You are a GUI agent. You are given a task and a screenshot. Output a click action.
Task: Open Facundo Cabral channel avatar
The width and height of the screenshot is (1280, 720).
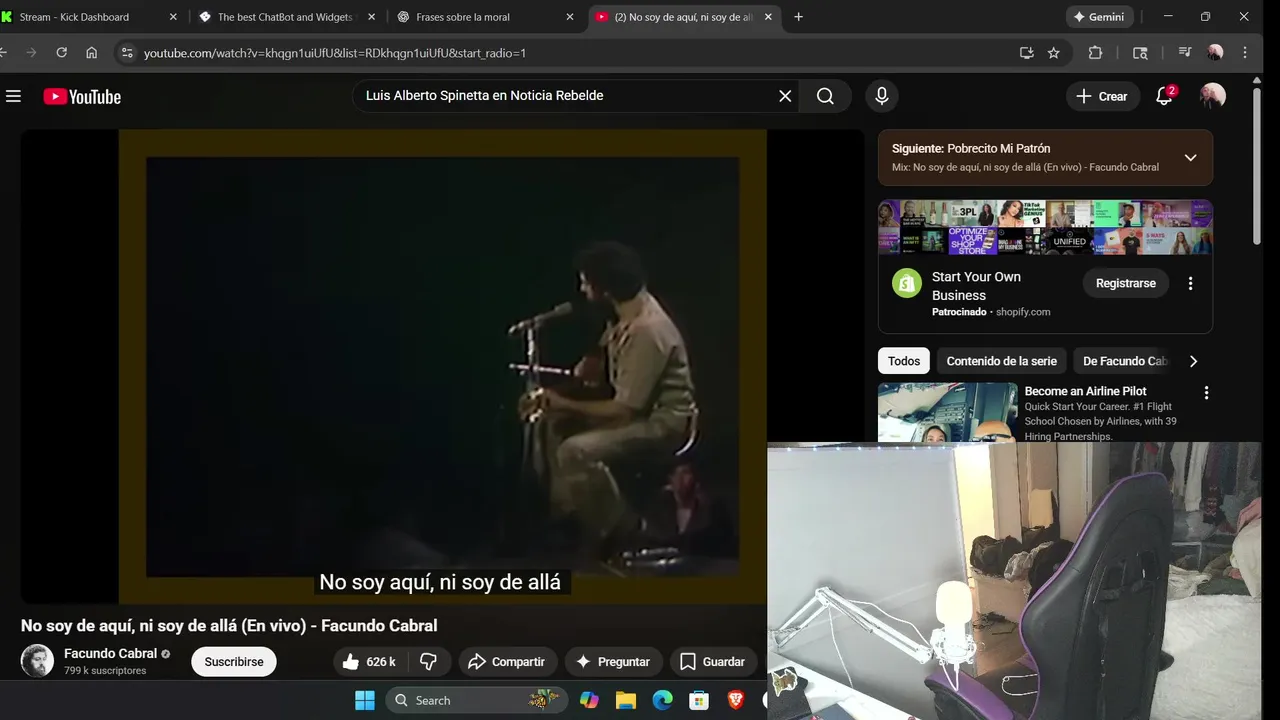38,661
